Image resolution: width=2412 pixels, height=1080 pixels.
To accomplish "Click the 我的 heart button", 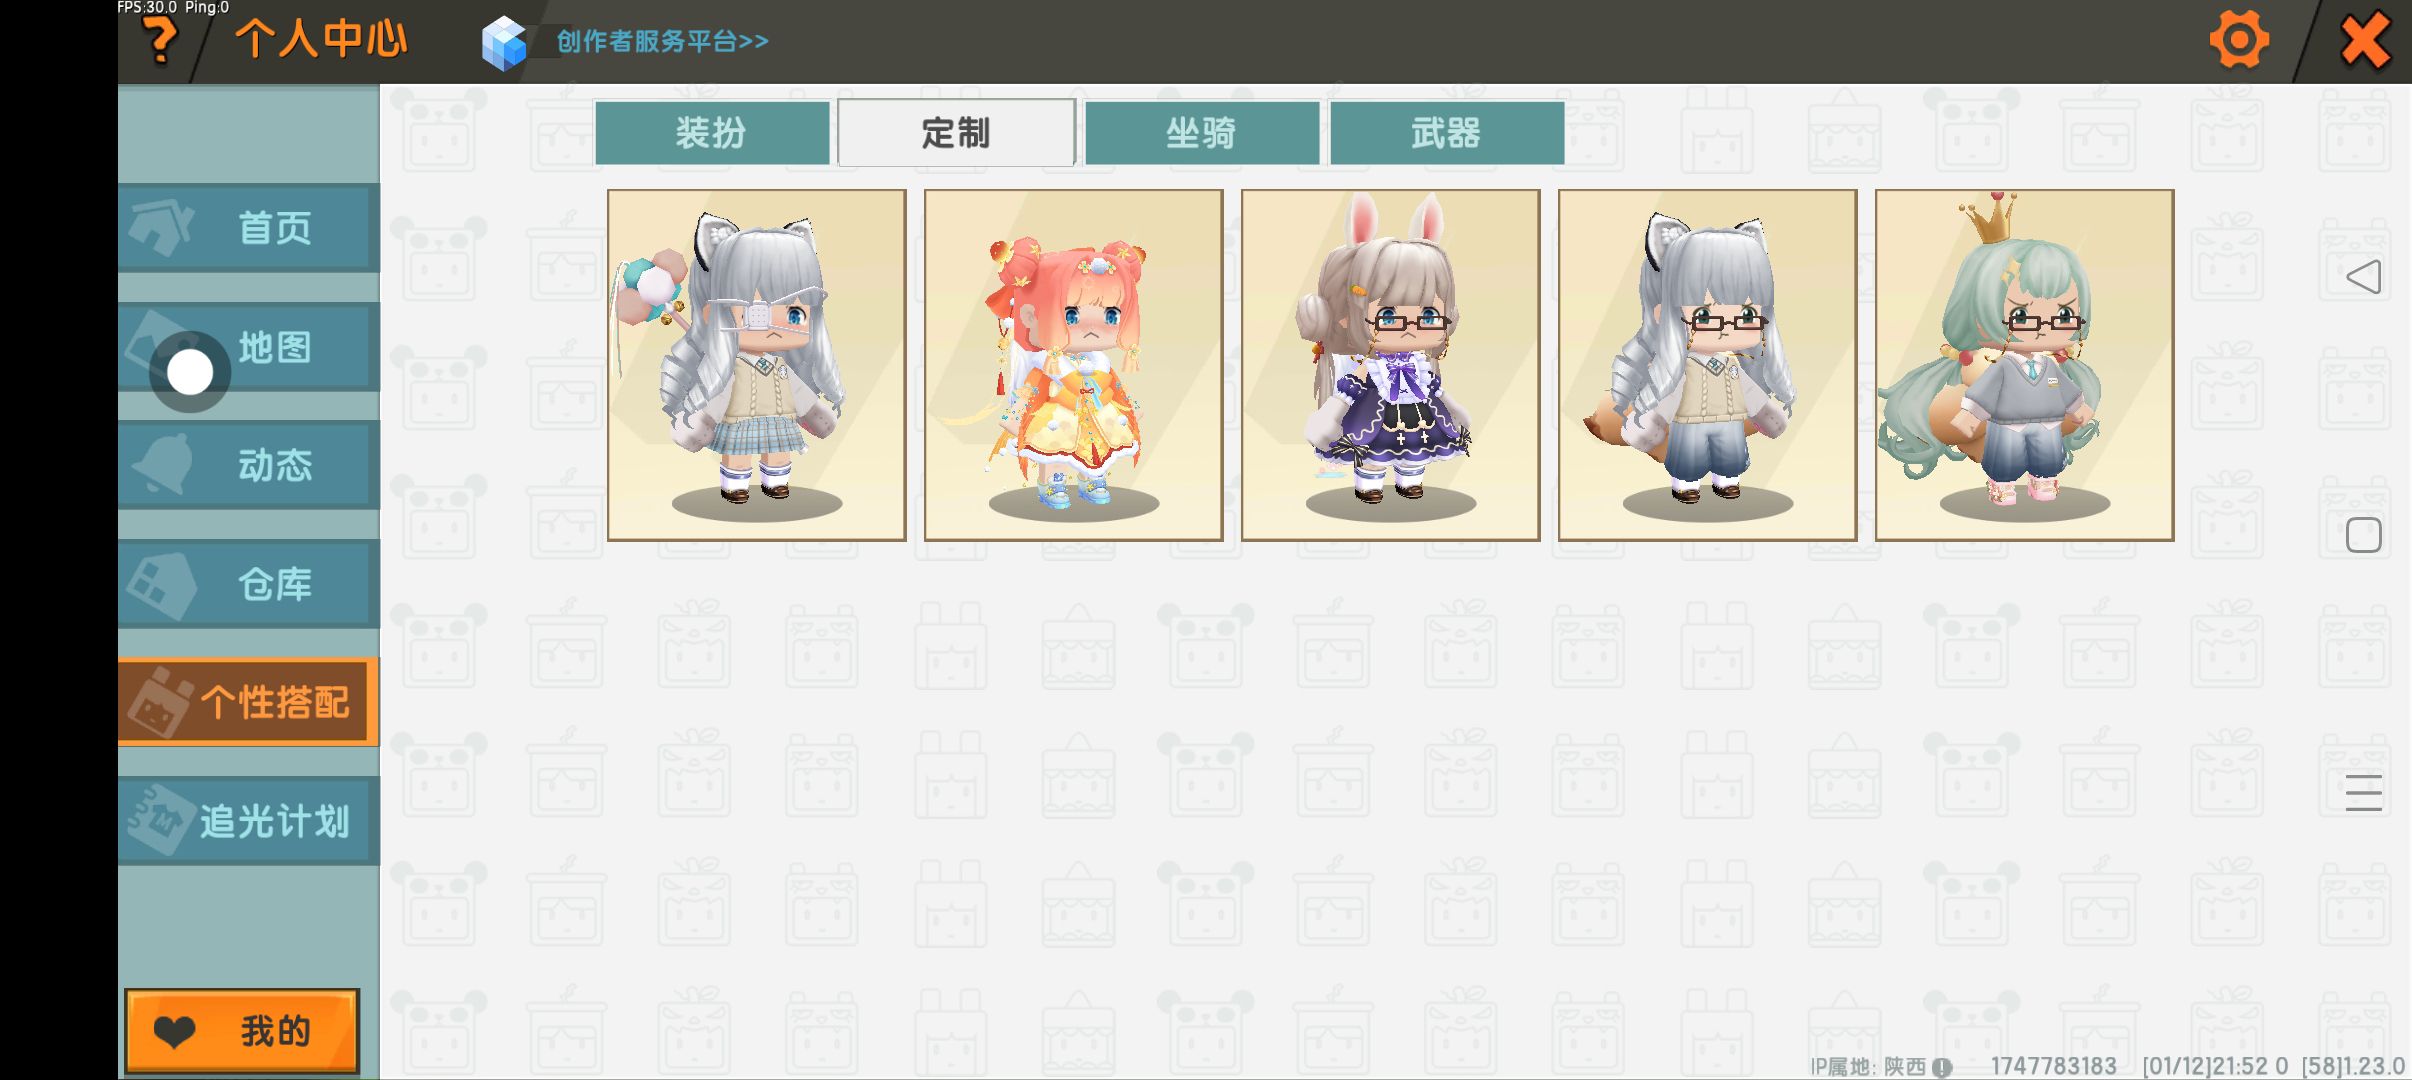I will 242,1031.
